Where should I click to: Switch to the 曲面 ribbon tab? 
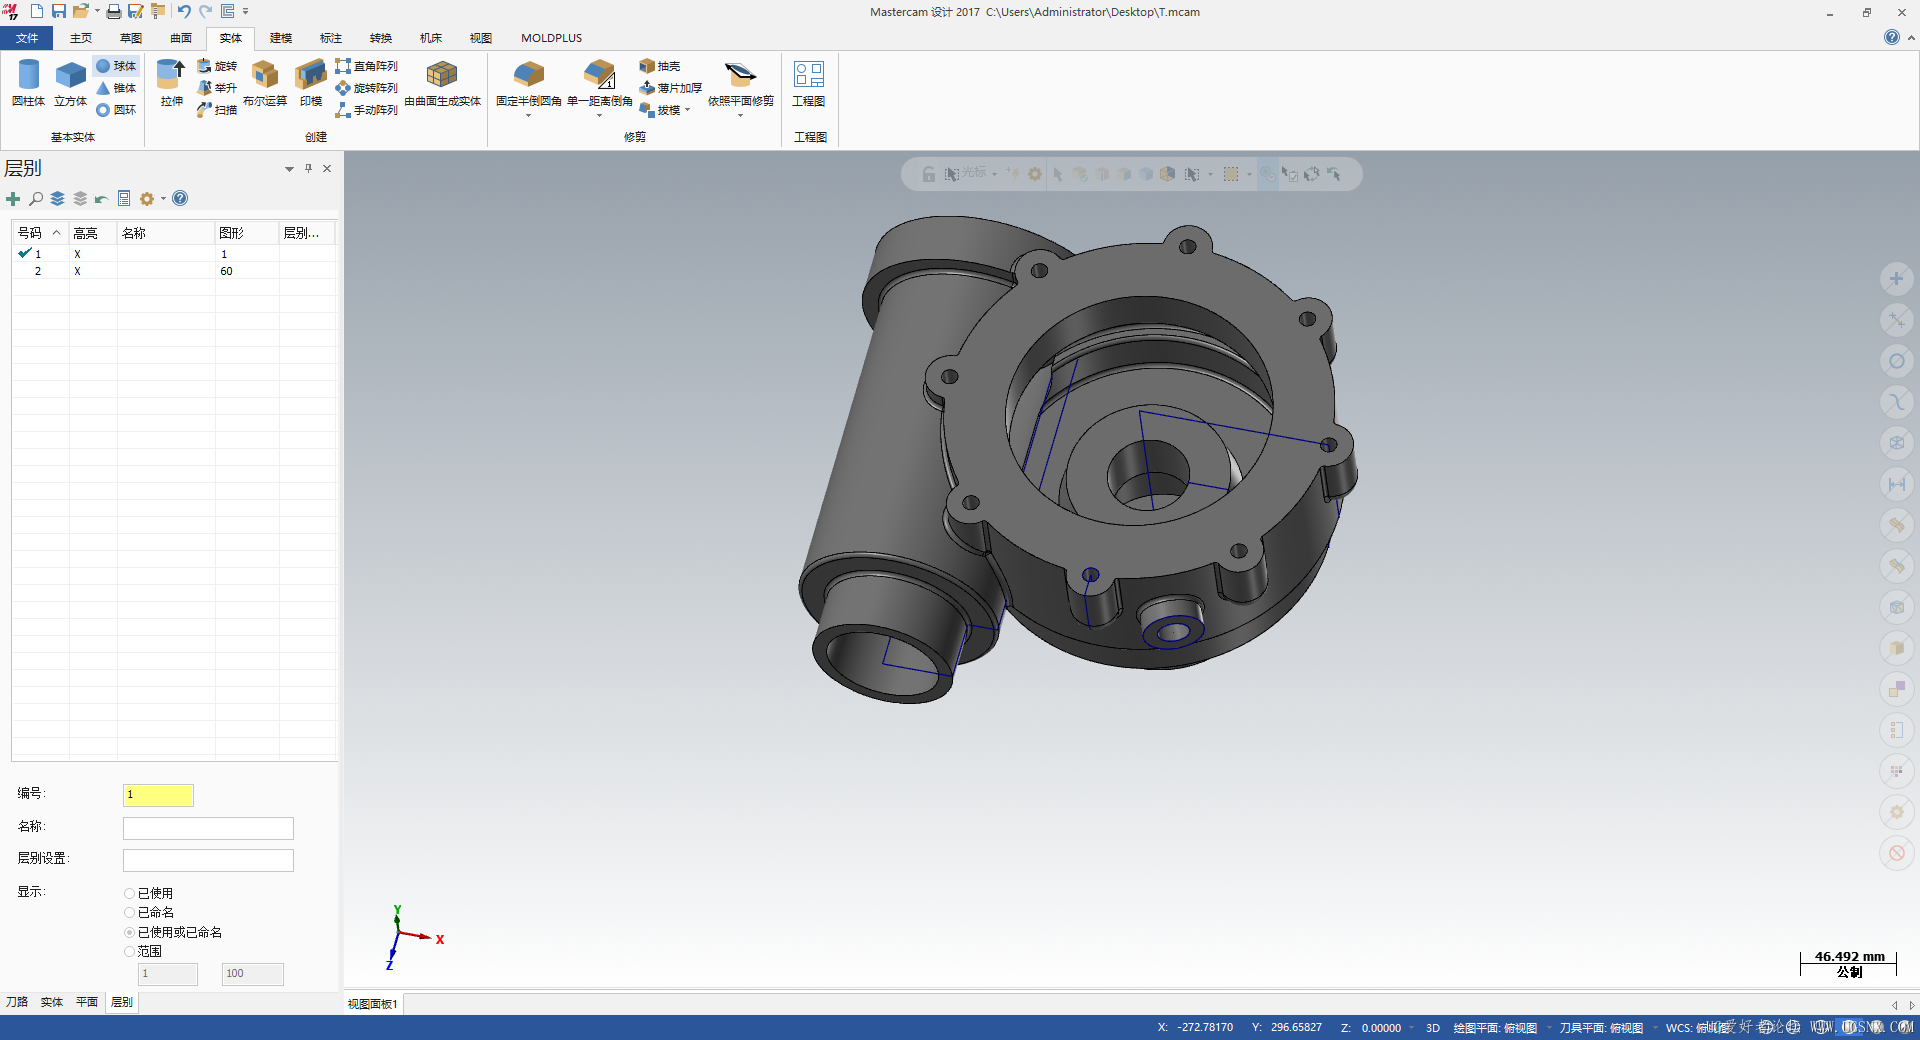pos(181,38)
